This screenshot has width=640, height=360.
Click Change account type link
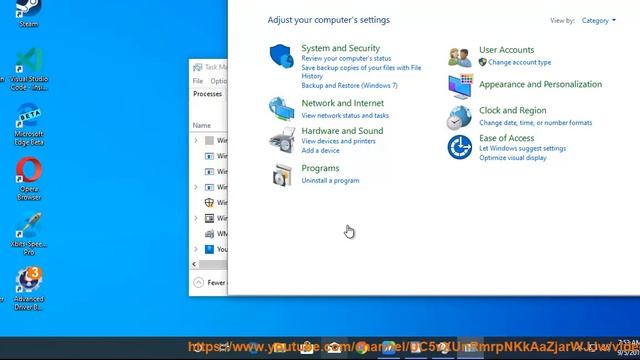(x=520, y=62)
